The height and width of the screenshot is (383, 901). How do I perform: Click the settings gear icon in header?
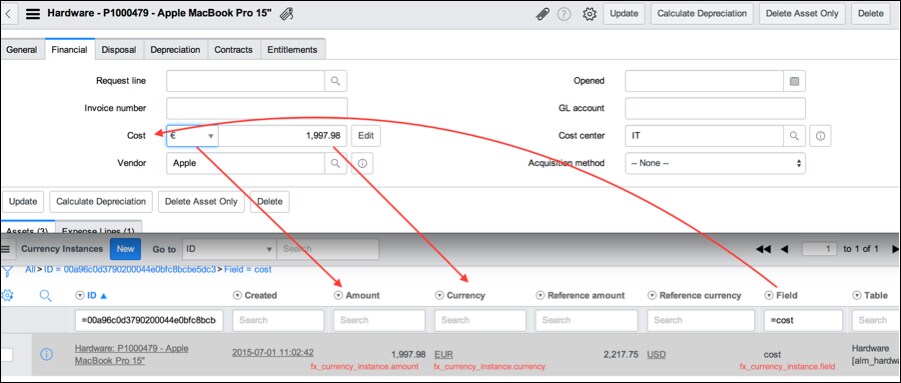[x=589, y=14]
